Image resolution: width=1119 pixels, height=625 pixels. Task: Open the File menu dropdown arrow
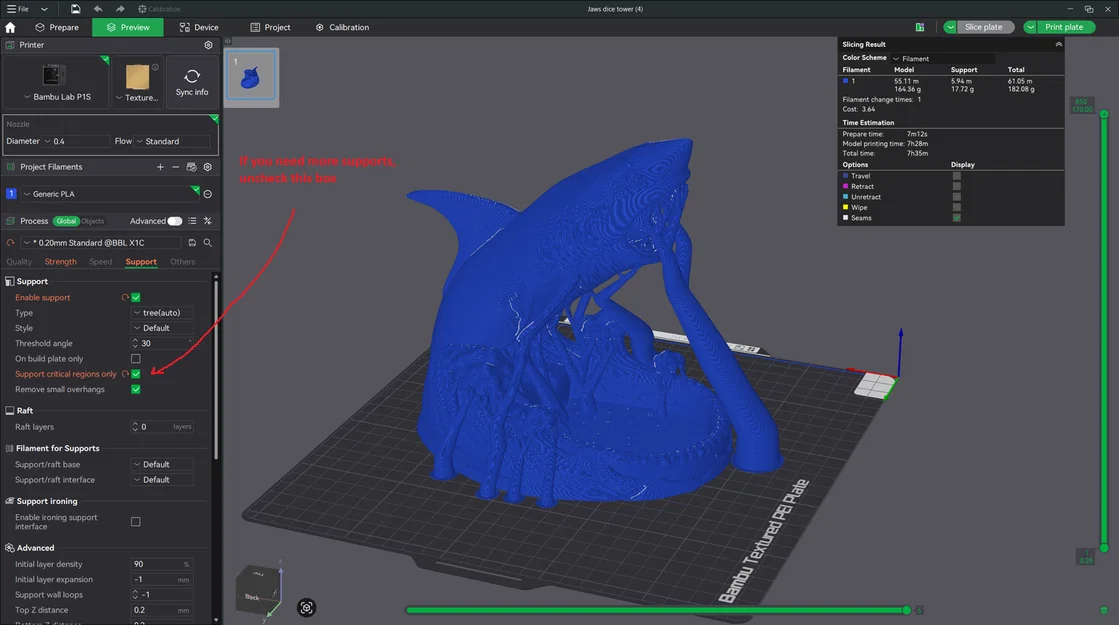44,9
